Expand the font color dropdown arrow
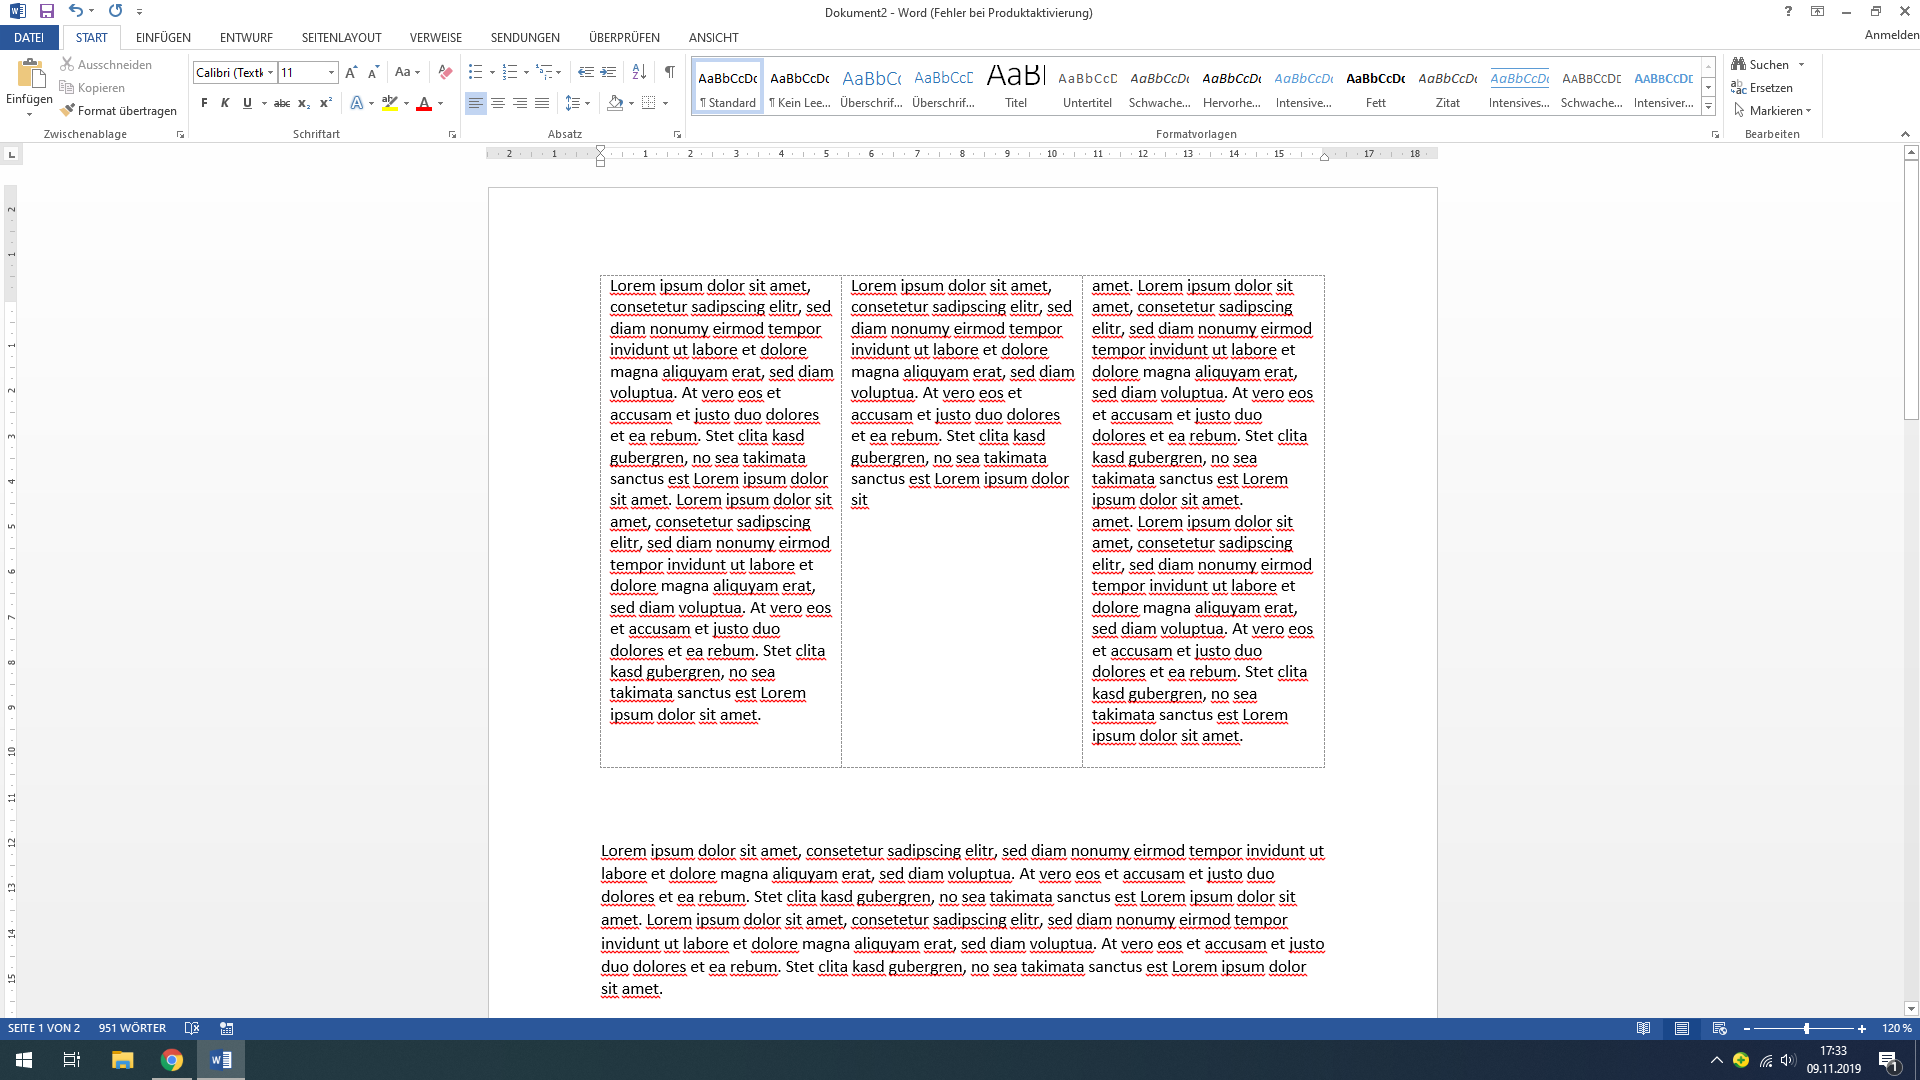The height and width of the screenshot is (1080, 1920). coord(438,103)
